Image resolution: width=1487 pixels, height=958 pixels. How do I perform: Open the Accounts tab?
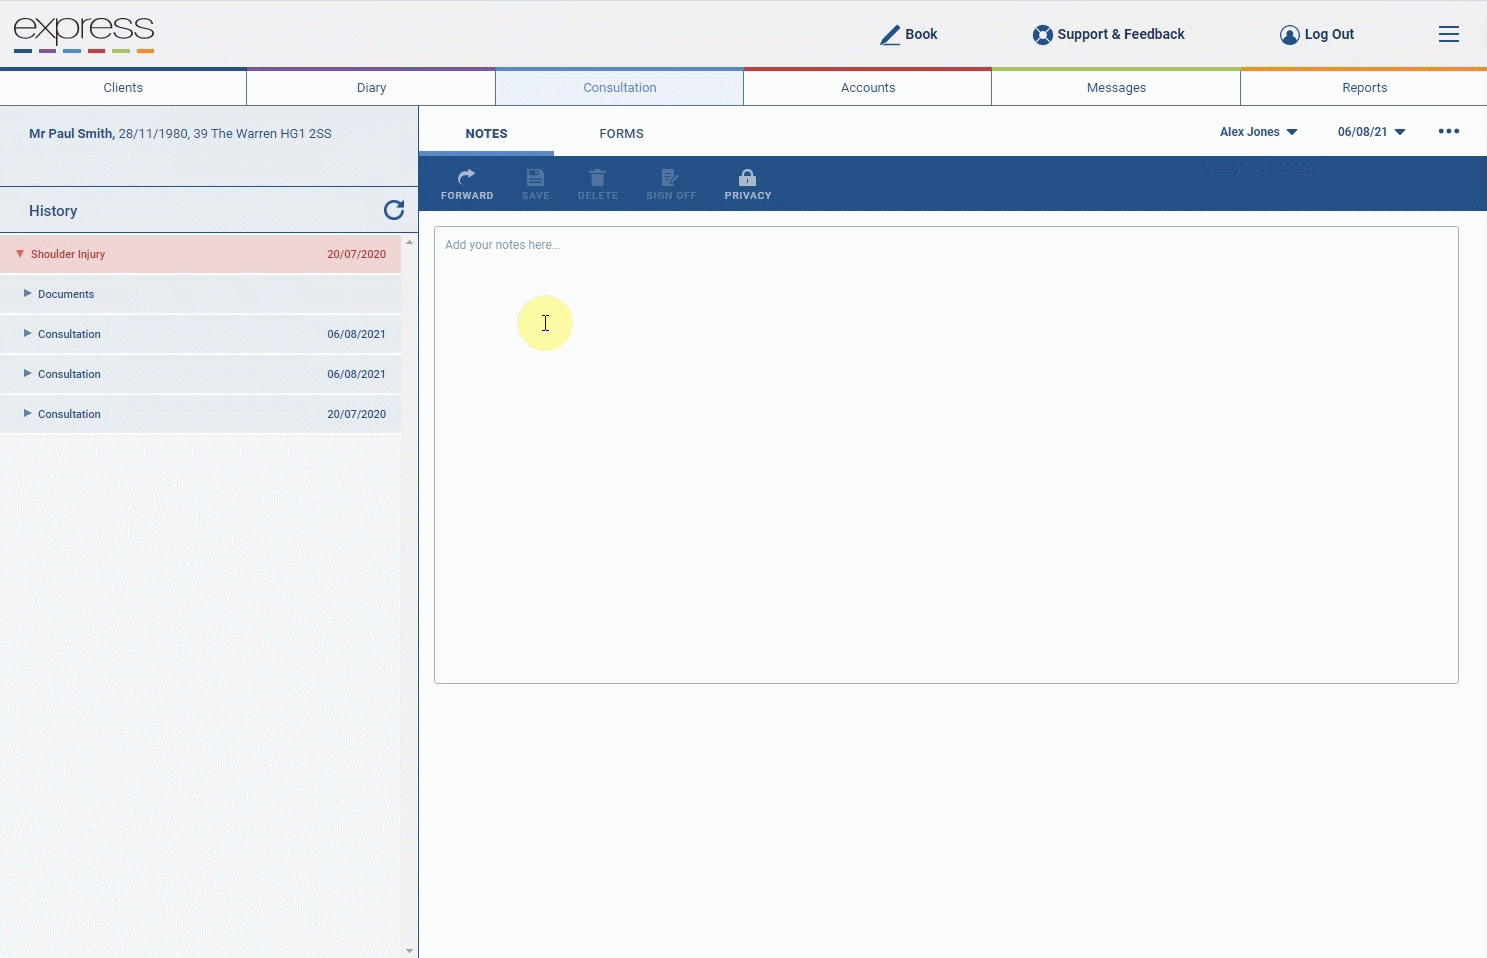pos(868,88)
